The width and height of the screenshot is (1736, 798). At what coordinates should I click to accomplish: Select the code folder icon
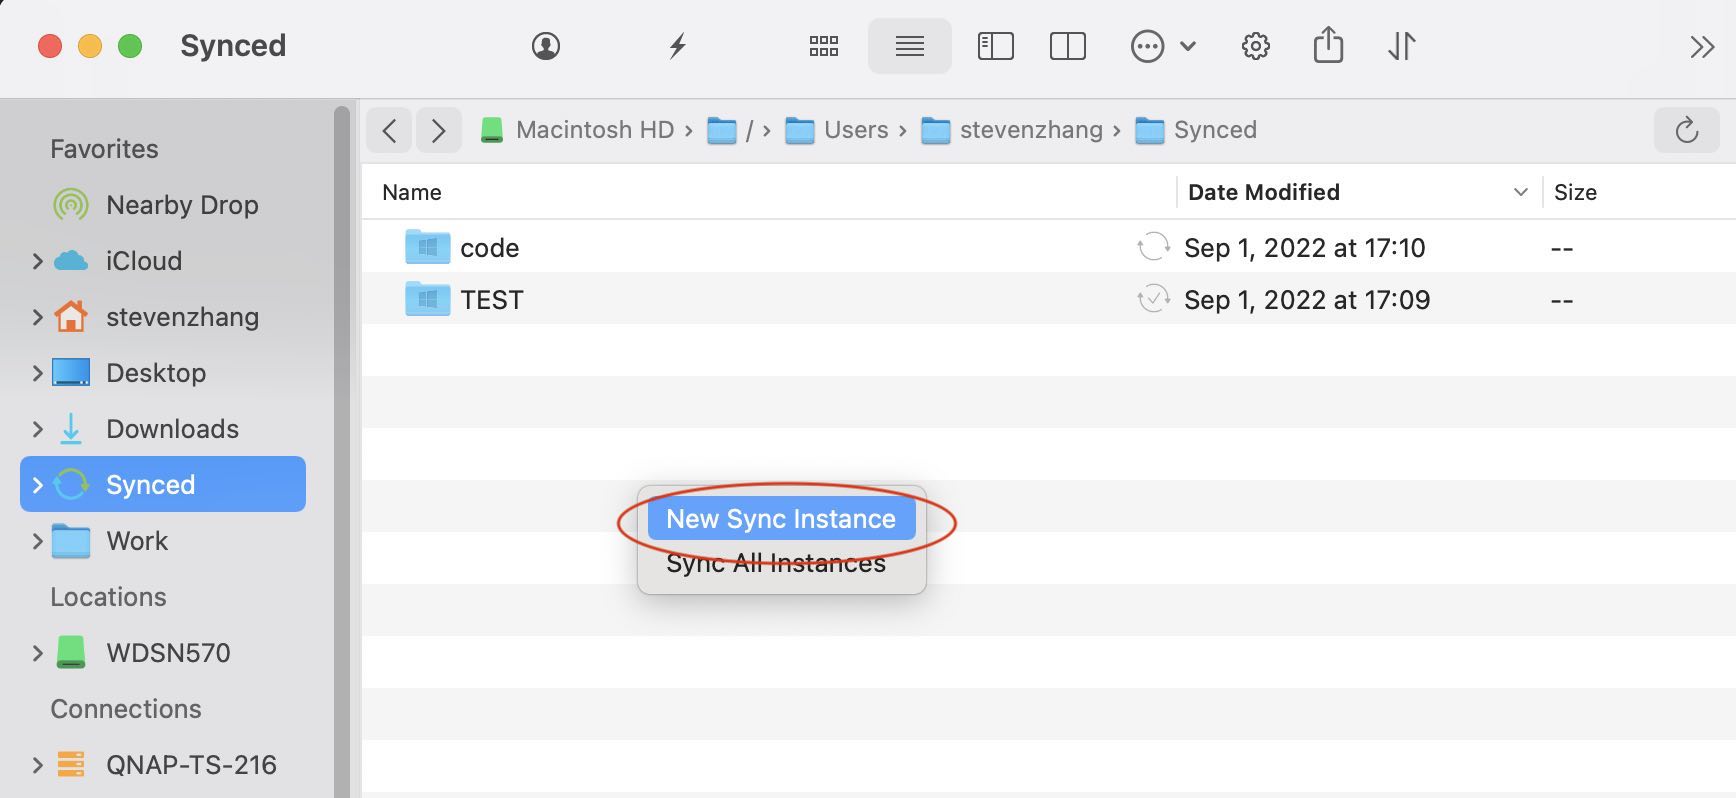(x=428, y=246)
